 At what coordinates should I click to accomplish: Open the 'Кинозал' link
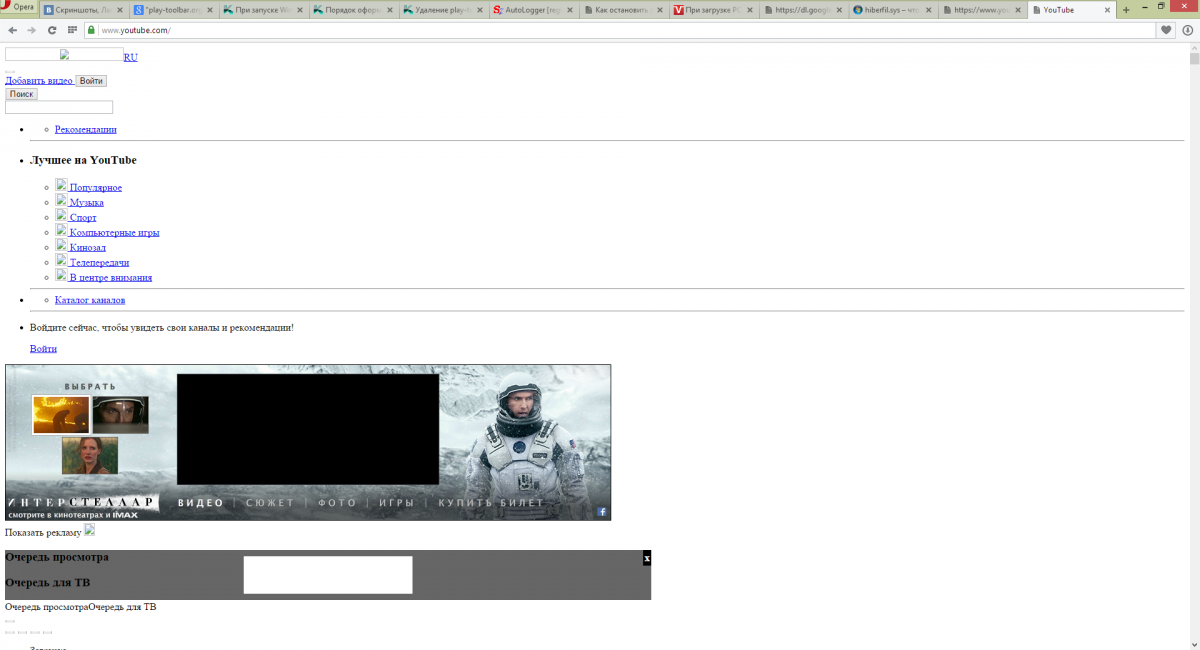88,247
